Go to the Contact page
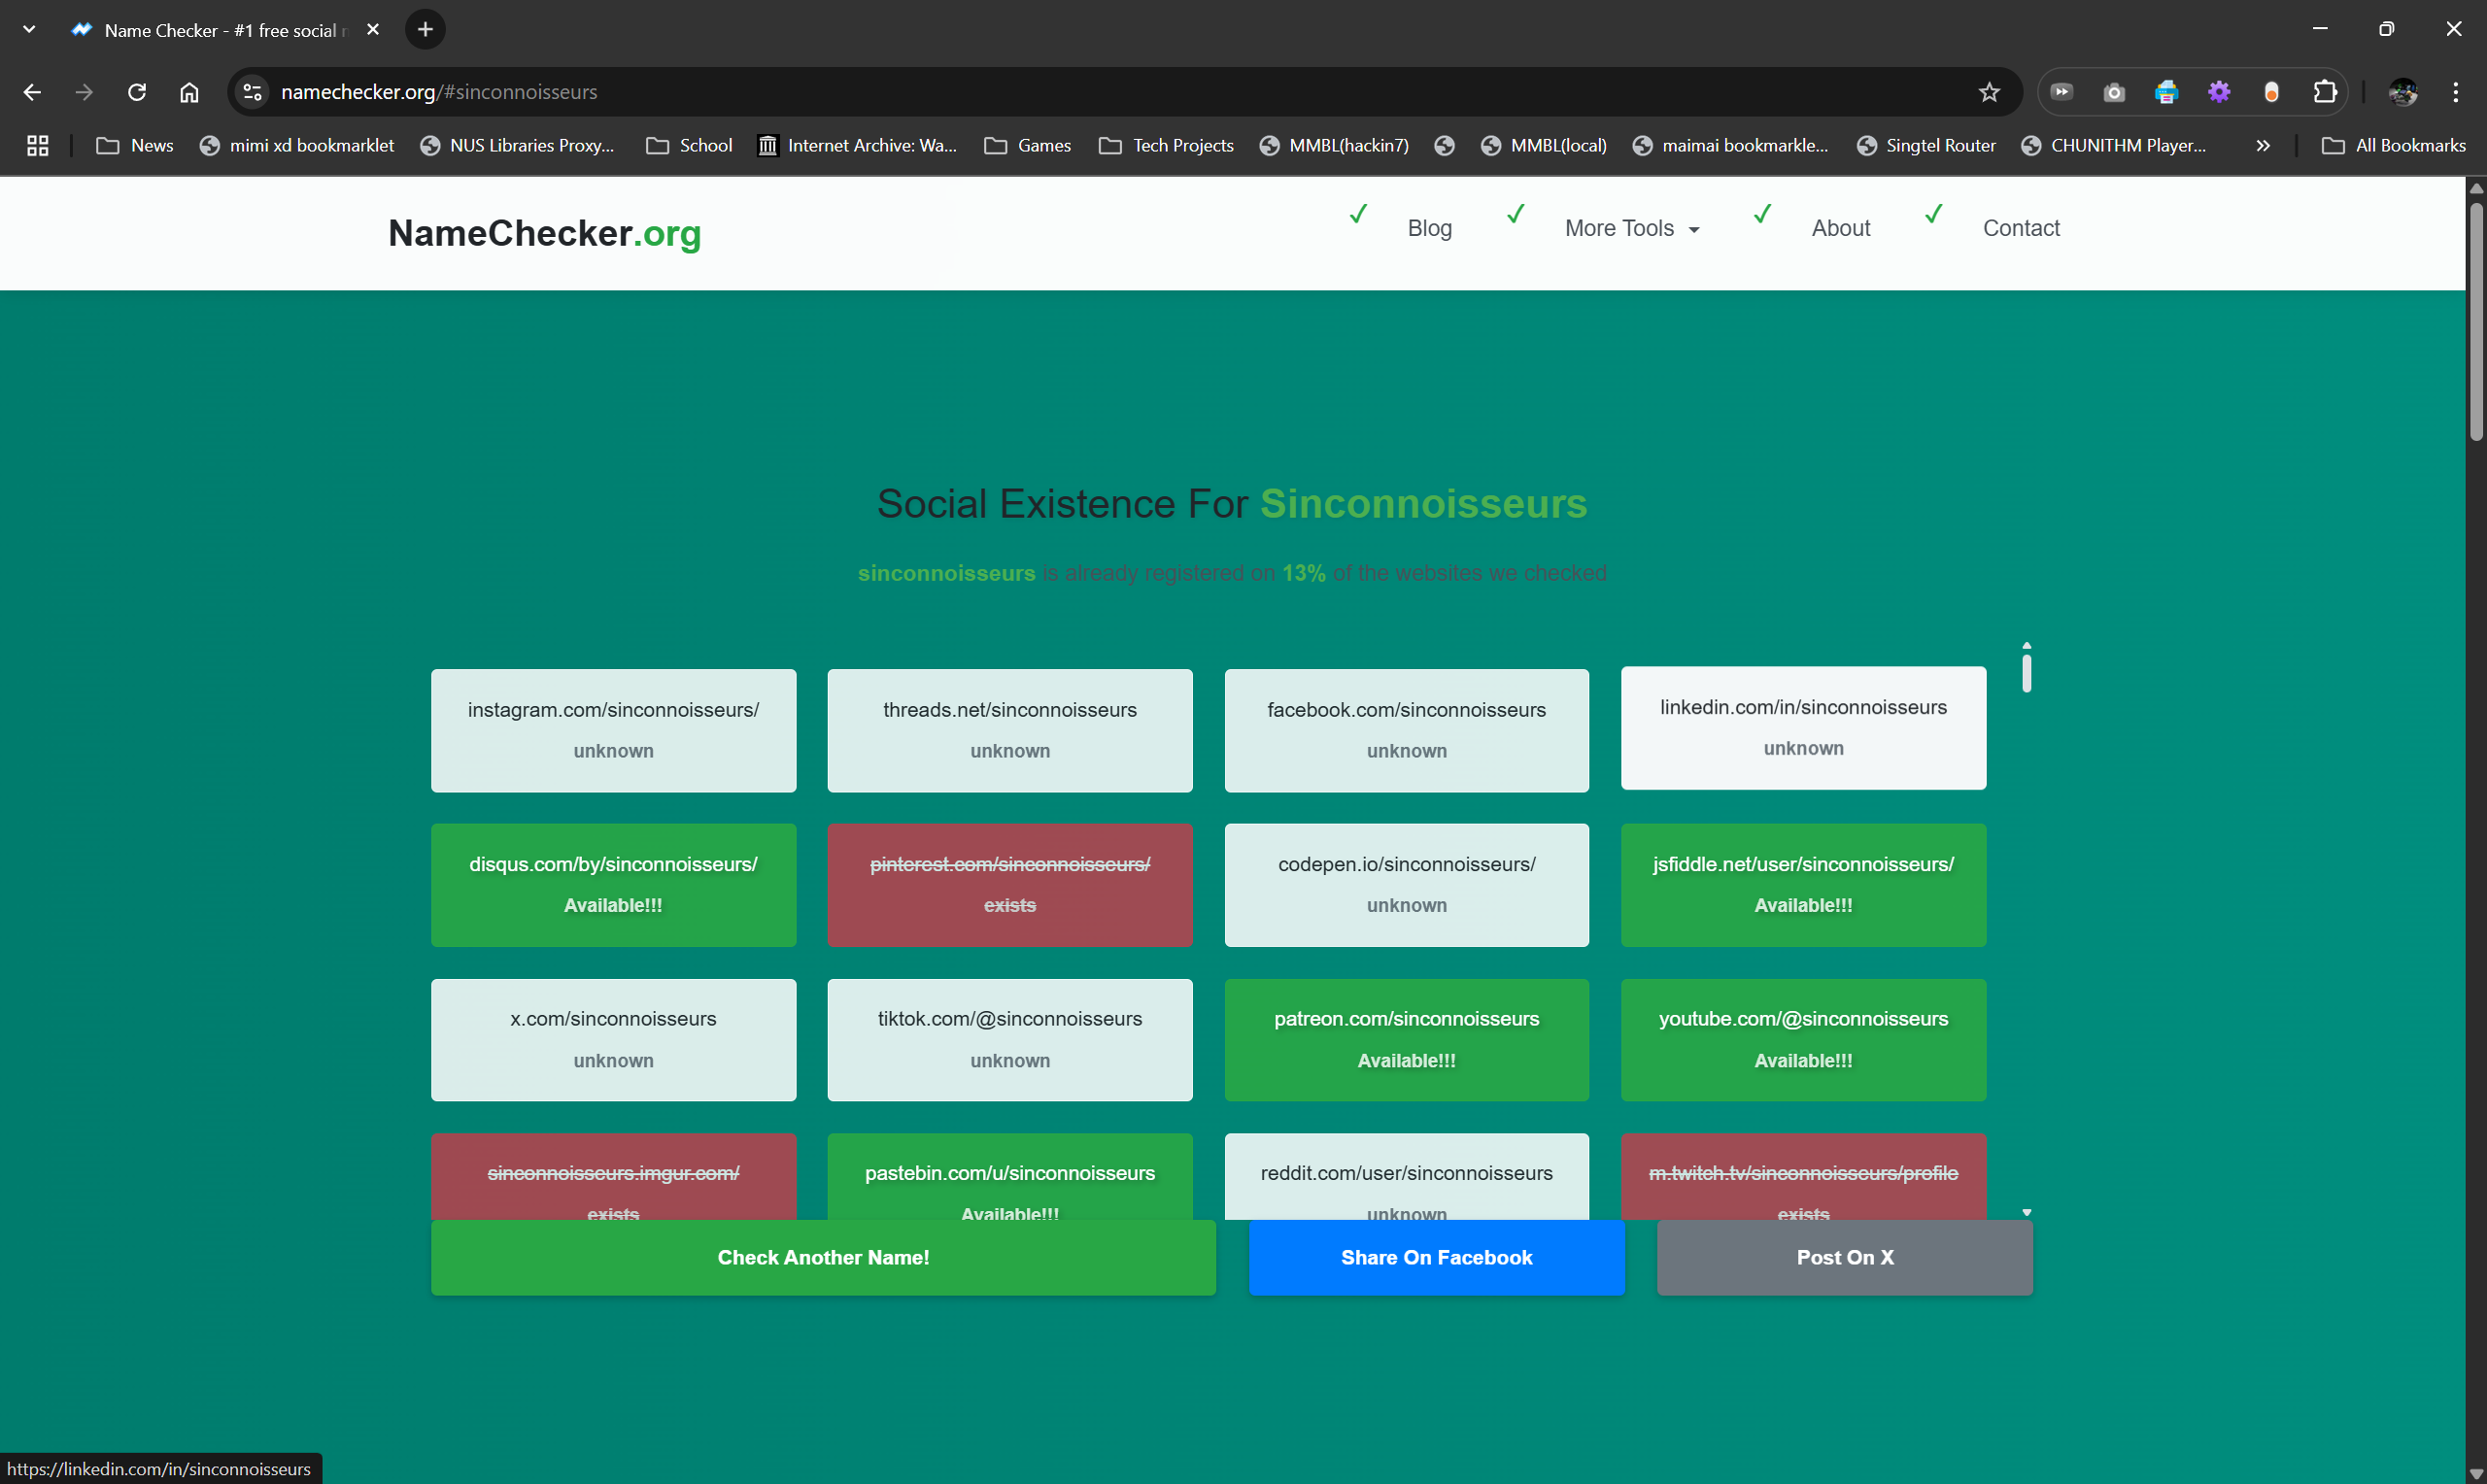Image resolution: width=2487 pixels, height=1484 pixels. point(2020,228)
